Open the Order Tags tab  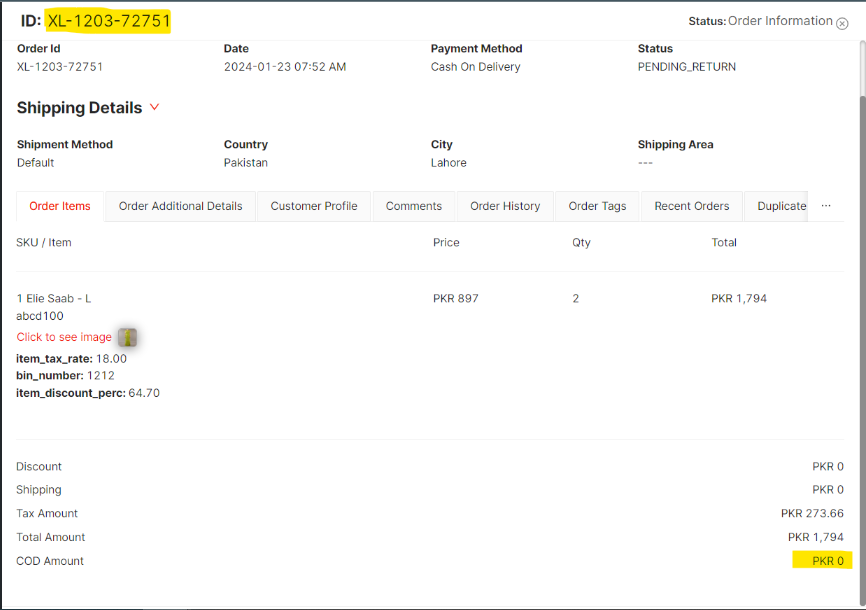[597, 206]
